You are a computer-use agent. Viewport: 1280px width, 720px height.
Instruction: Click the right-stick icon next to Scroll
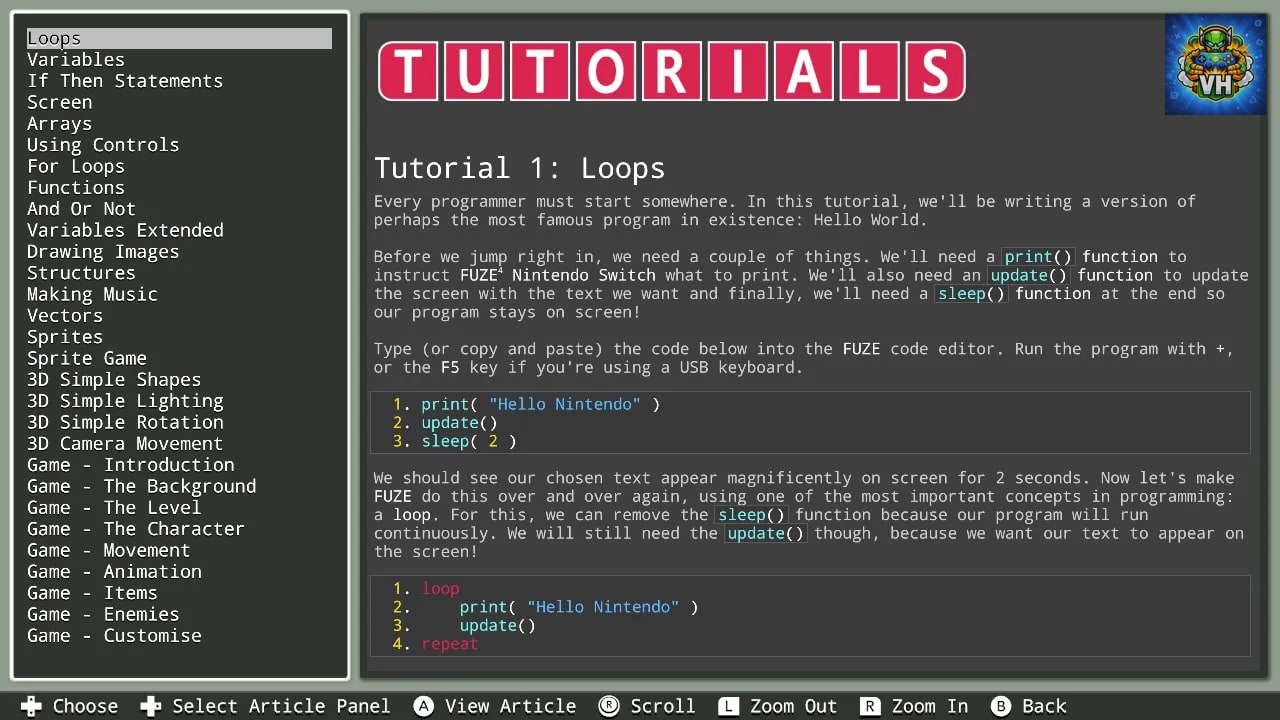coord(609,706)
